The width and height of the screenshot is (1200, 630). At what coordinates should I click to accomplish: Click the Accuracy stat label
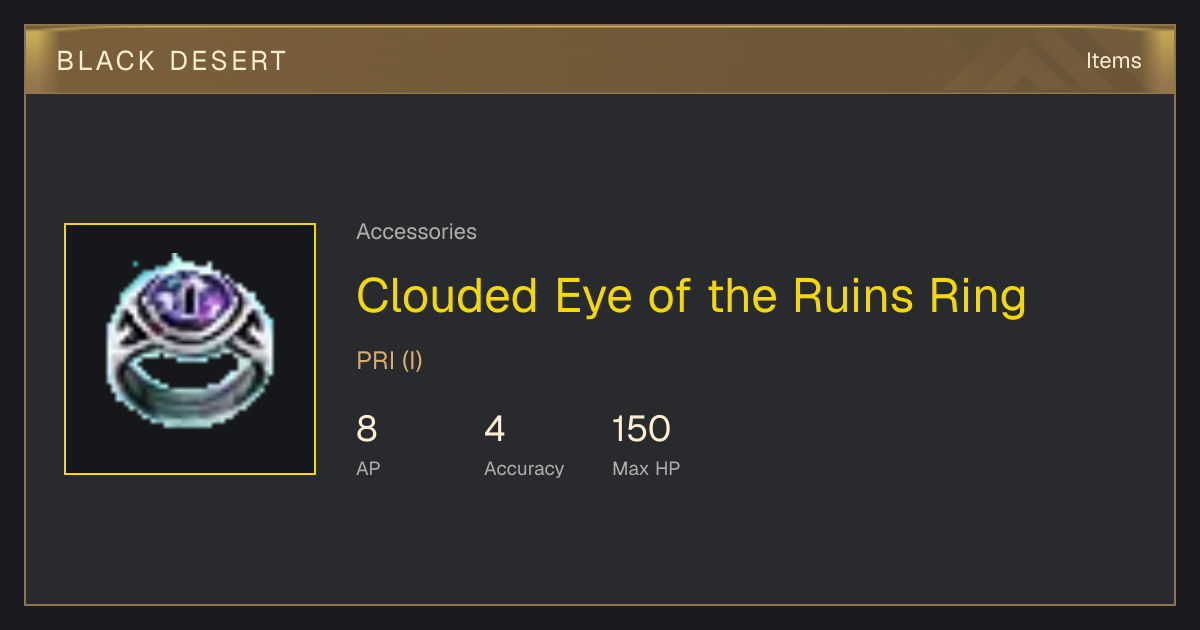[x=524, y=468]
